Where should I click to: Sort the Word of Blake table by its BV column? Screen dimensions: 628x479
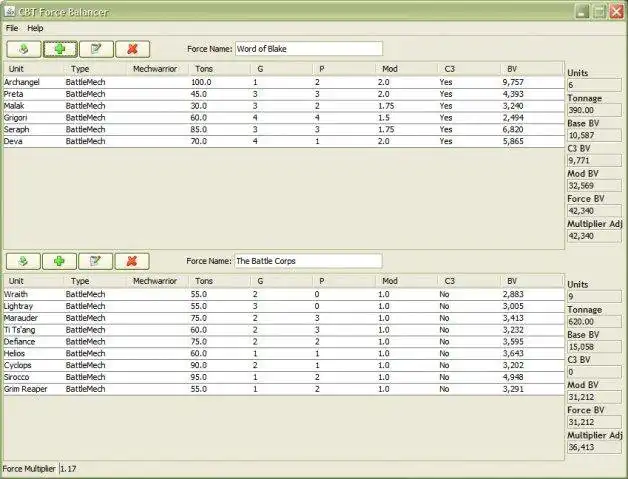(x=531, y=69)
